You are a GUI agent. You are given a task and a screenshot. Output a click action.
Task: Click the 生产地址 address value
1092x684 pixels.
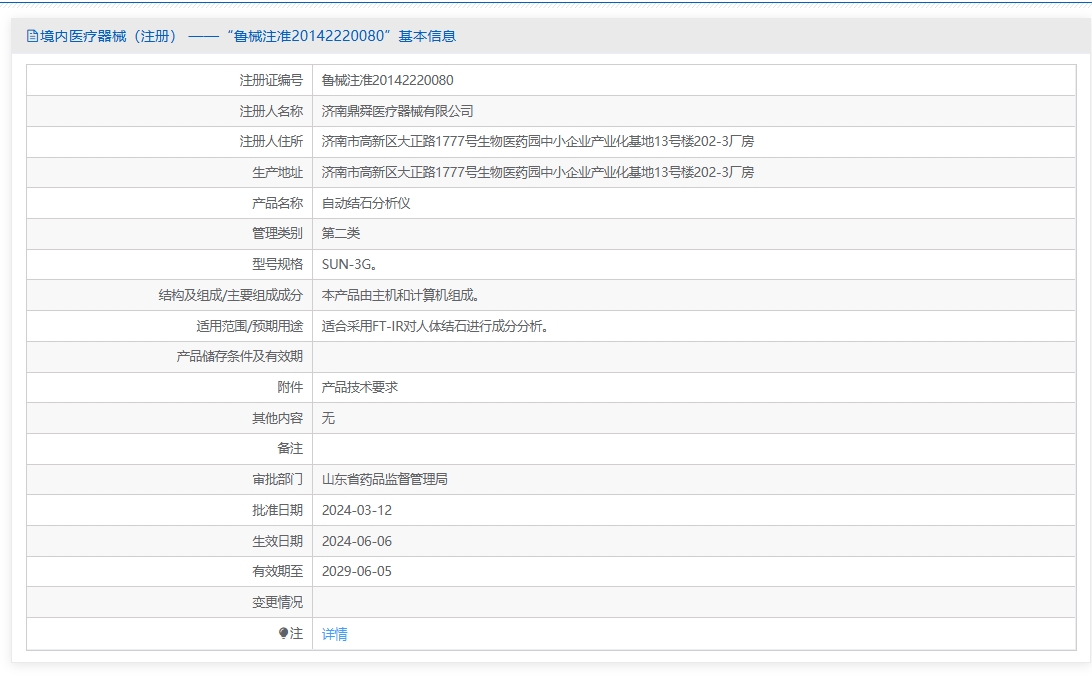(538, 172)
